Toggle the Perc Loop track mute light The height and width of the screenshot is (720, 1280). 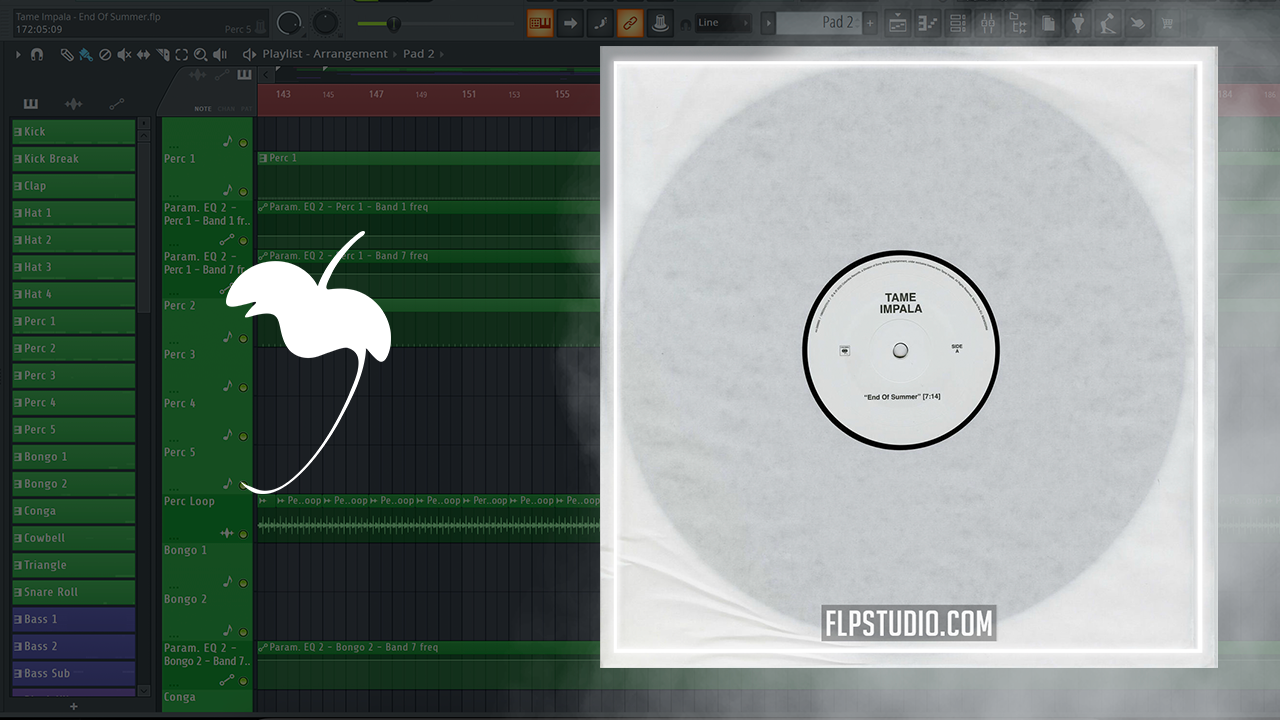coord(243,534)
